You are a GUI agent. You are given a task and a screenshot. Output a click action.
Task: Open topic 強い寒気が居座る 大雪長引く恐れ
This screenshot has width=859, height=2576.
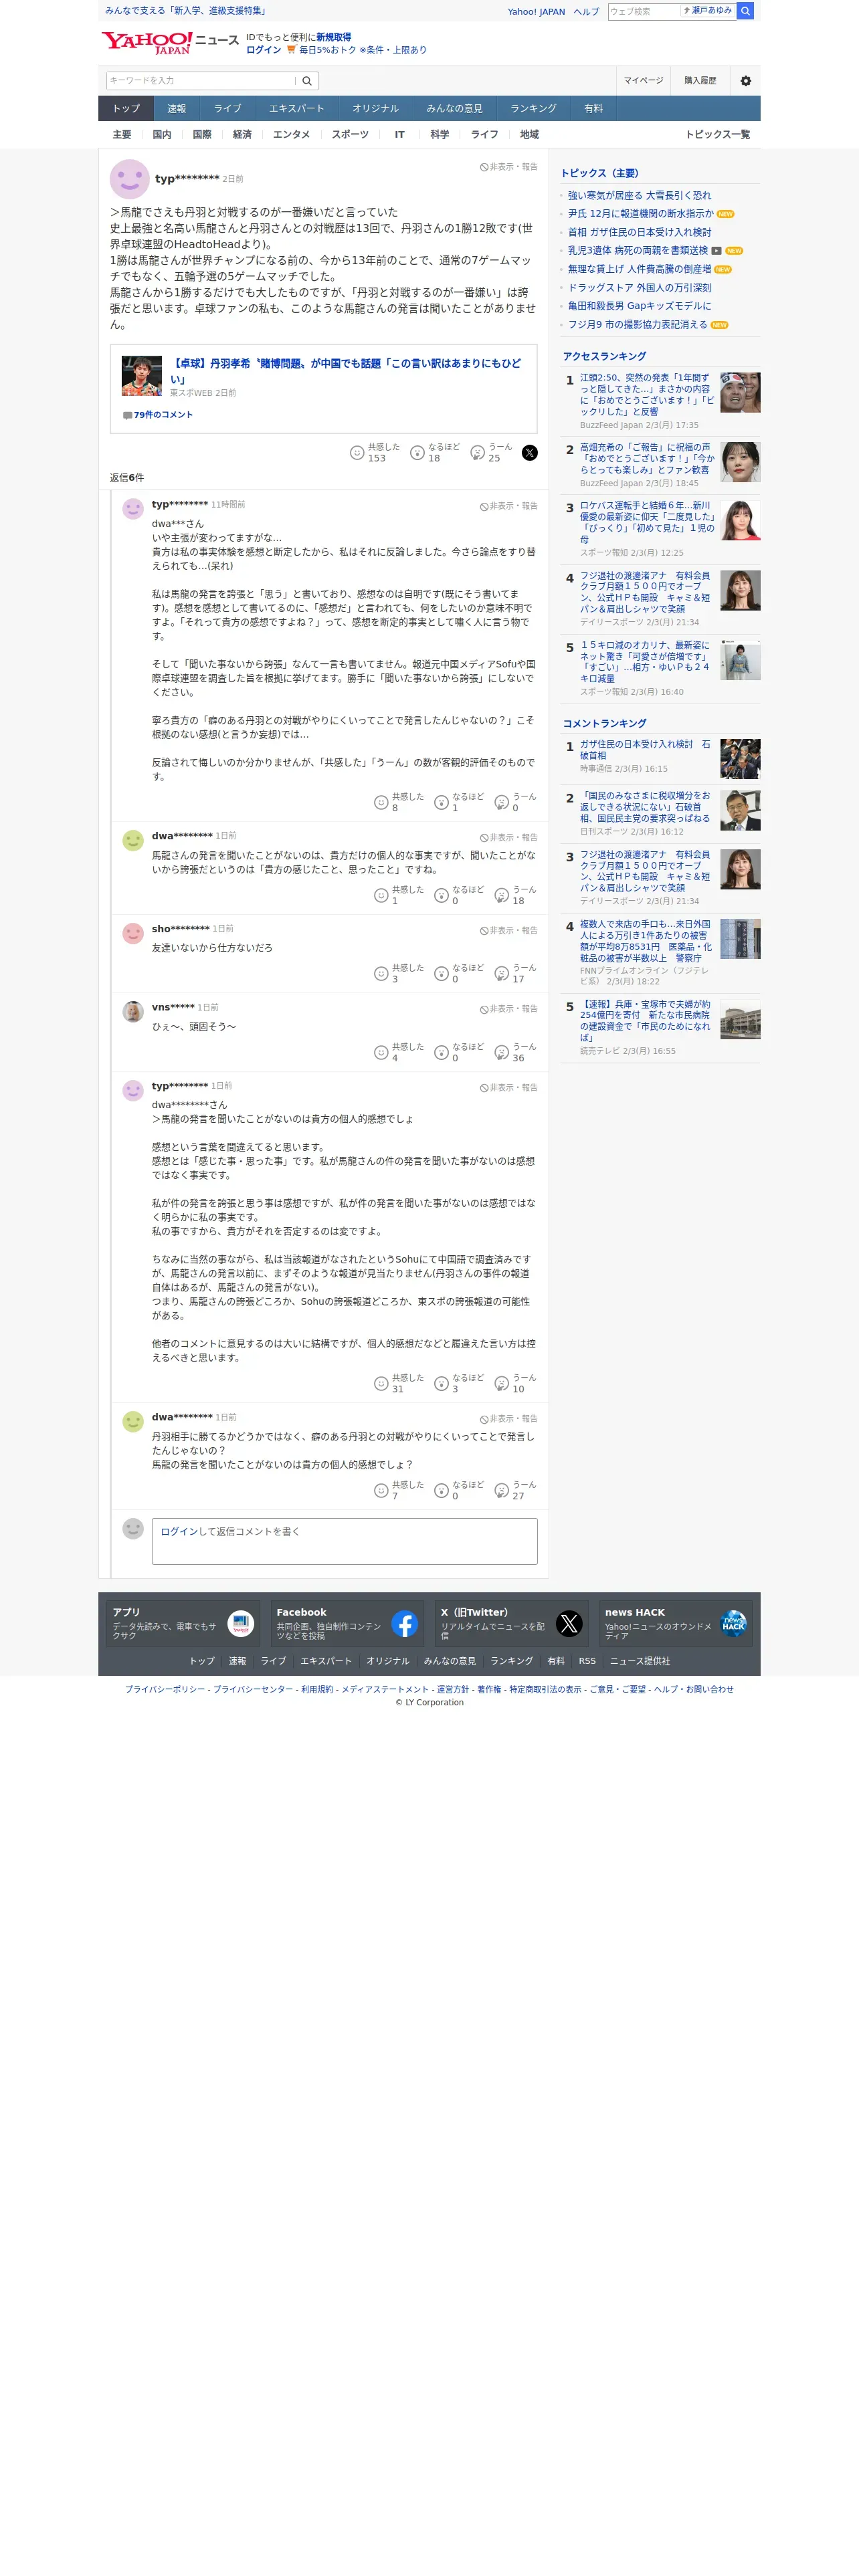point(639,196)
